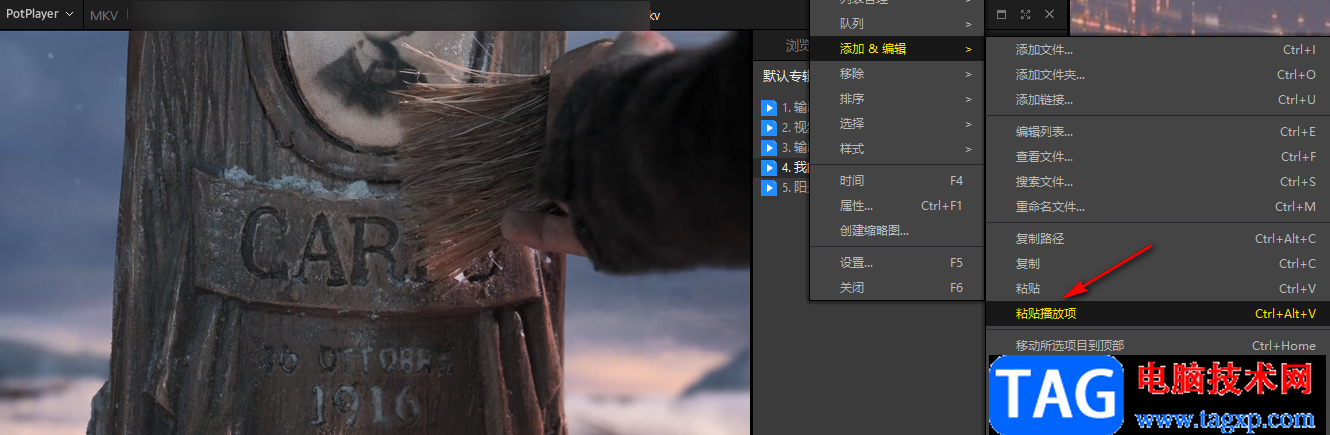Open 属性... from the context menu
Viewport: 1330px width, 435px height.
coord(896,206)
